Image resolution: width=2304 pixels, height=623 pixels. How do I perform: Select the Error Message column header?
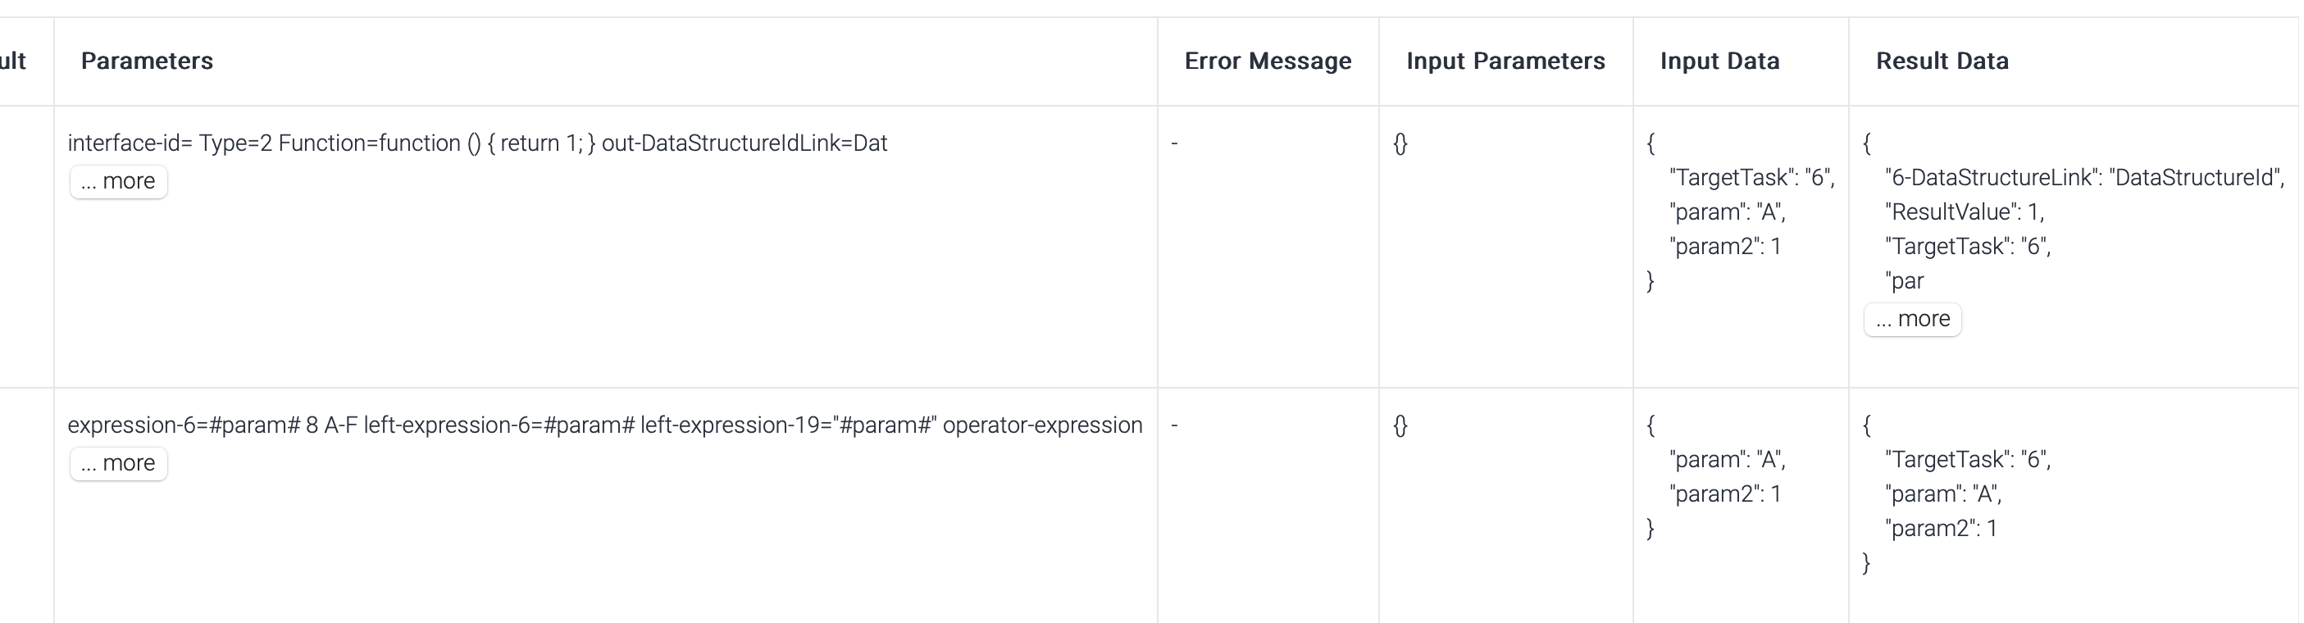pyautogui.click(x=1267, y=61)
